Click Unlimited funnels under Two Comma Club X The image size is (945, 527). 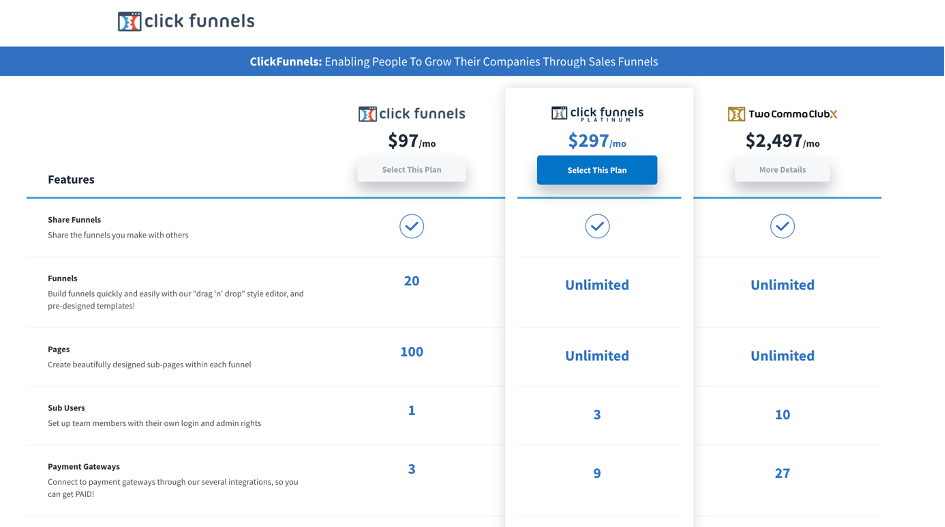782,285
